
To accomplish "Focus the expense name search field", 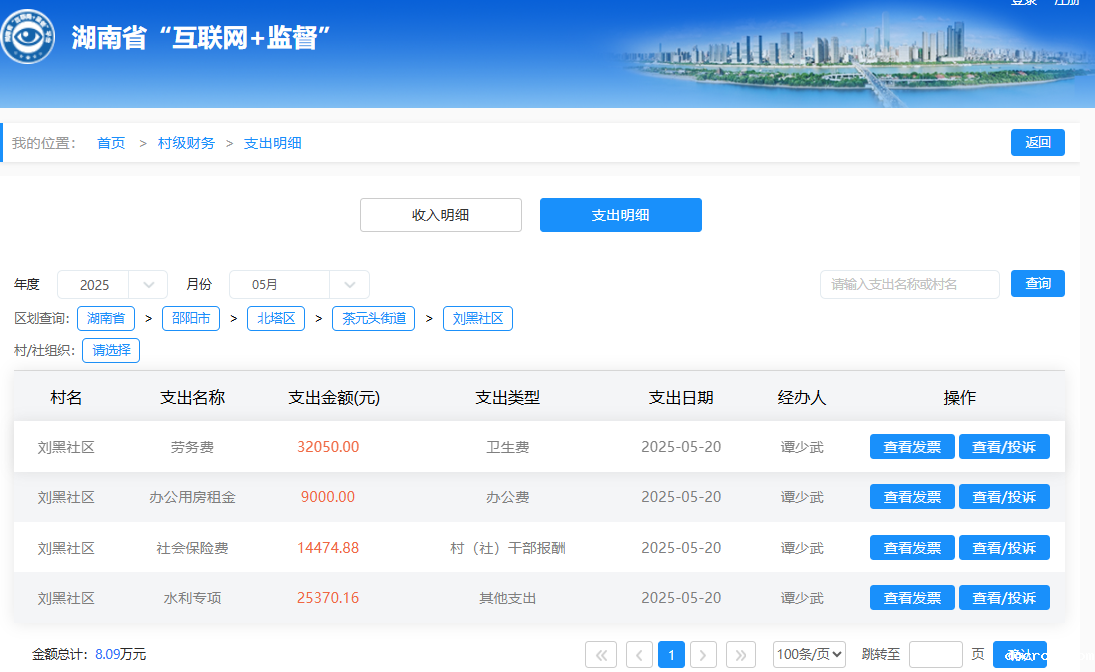I will pos(909,284).
